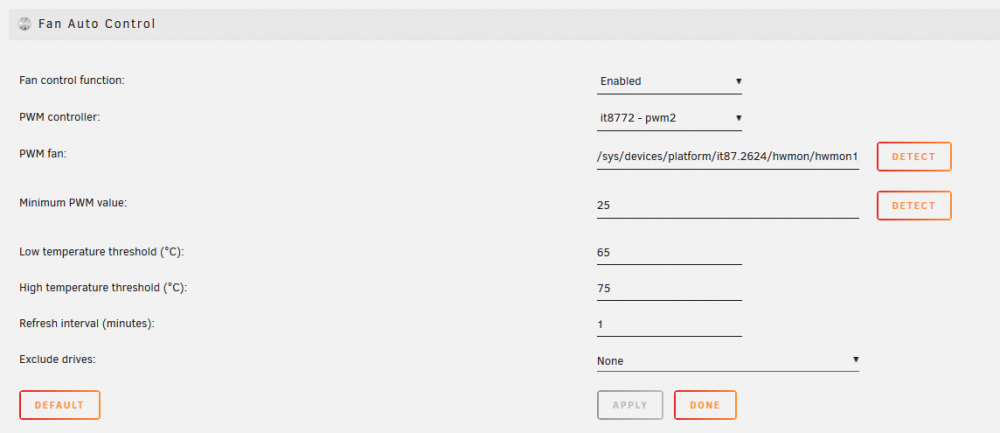
Task: Click the PWM fan path field
Action: [728, 157]
